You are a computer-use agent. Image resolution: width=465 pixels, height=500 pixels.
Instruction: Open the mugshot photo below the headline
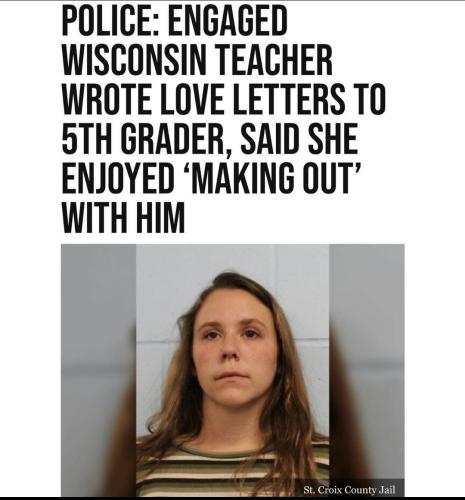[x=233, y=370]
